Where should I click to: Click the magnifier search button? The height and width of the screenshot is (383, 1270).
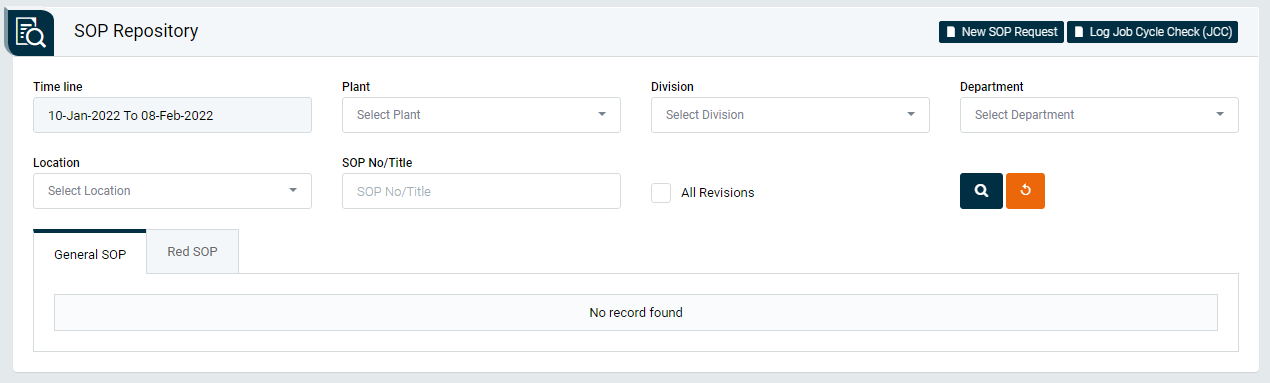click(x=981, y=191)
